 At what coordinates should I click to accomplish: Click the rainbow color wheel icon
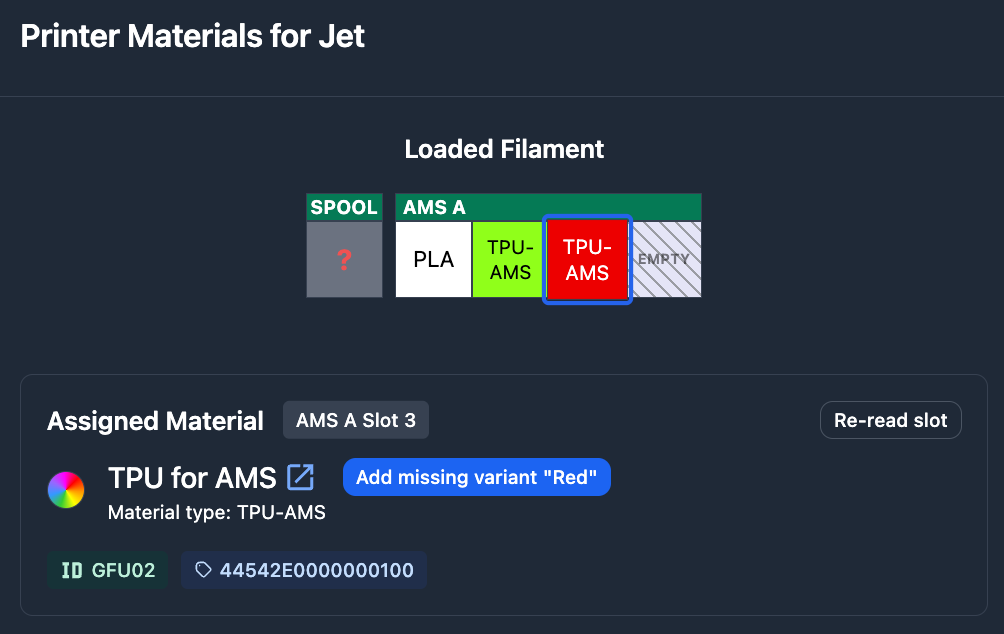point(66,490)
